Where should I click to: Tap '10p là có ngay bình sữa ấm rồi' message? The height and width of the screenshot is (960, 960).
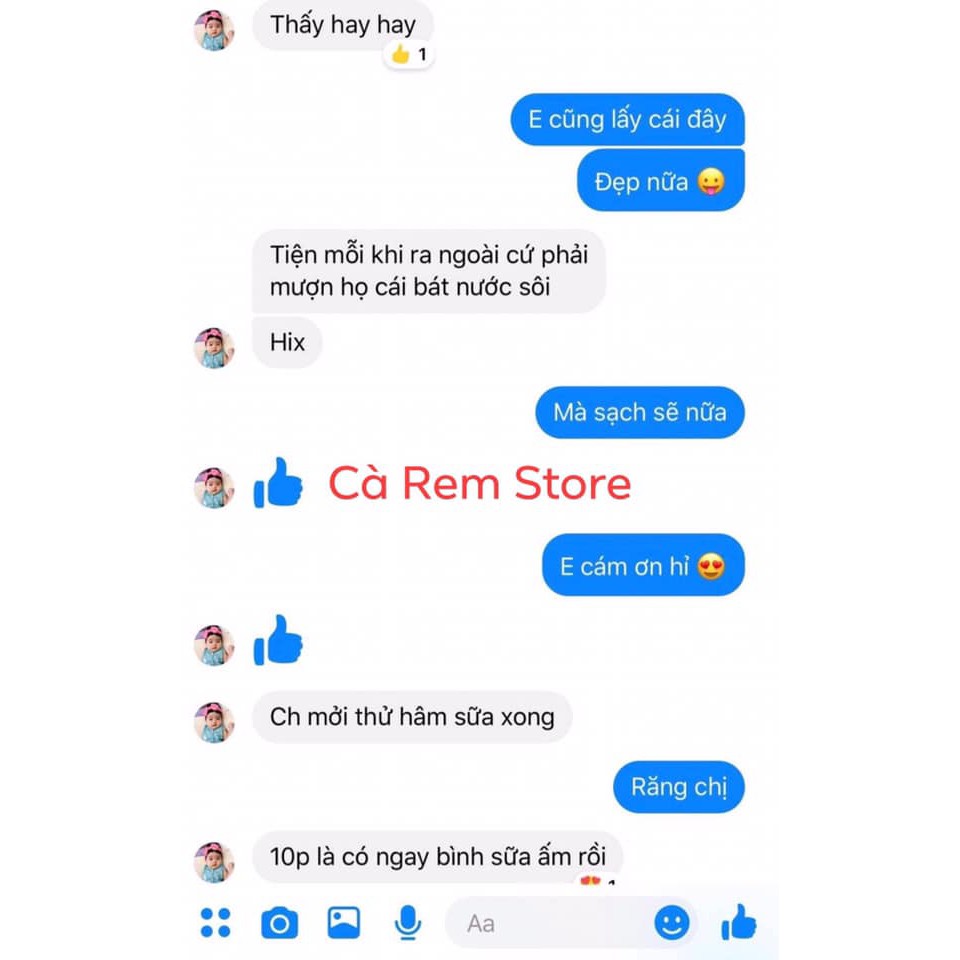pyautogui.click(x=438, y=857)
